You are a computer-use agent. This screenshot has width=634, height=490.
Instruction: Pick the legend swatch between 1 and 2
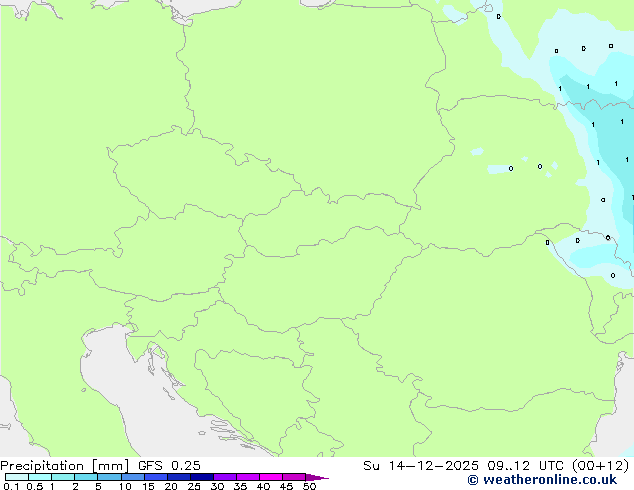[63, 477]
